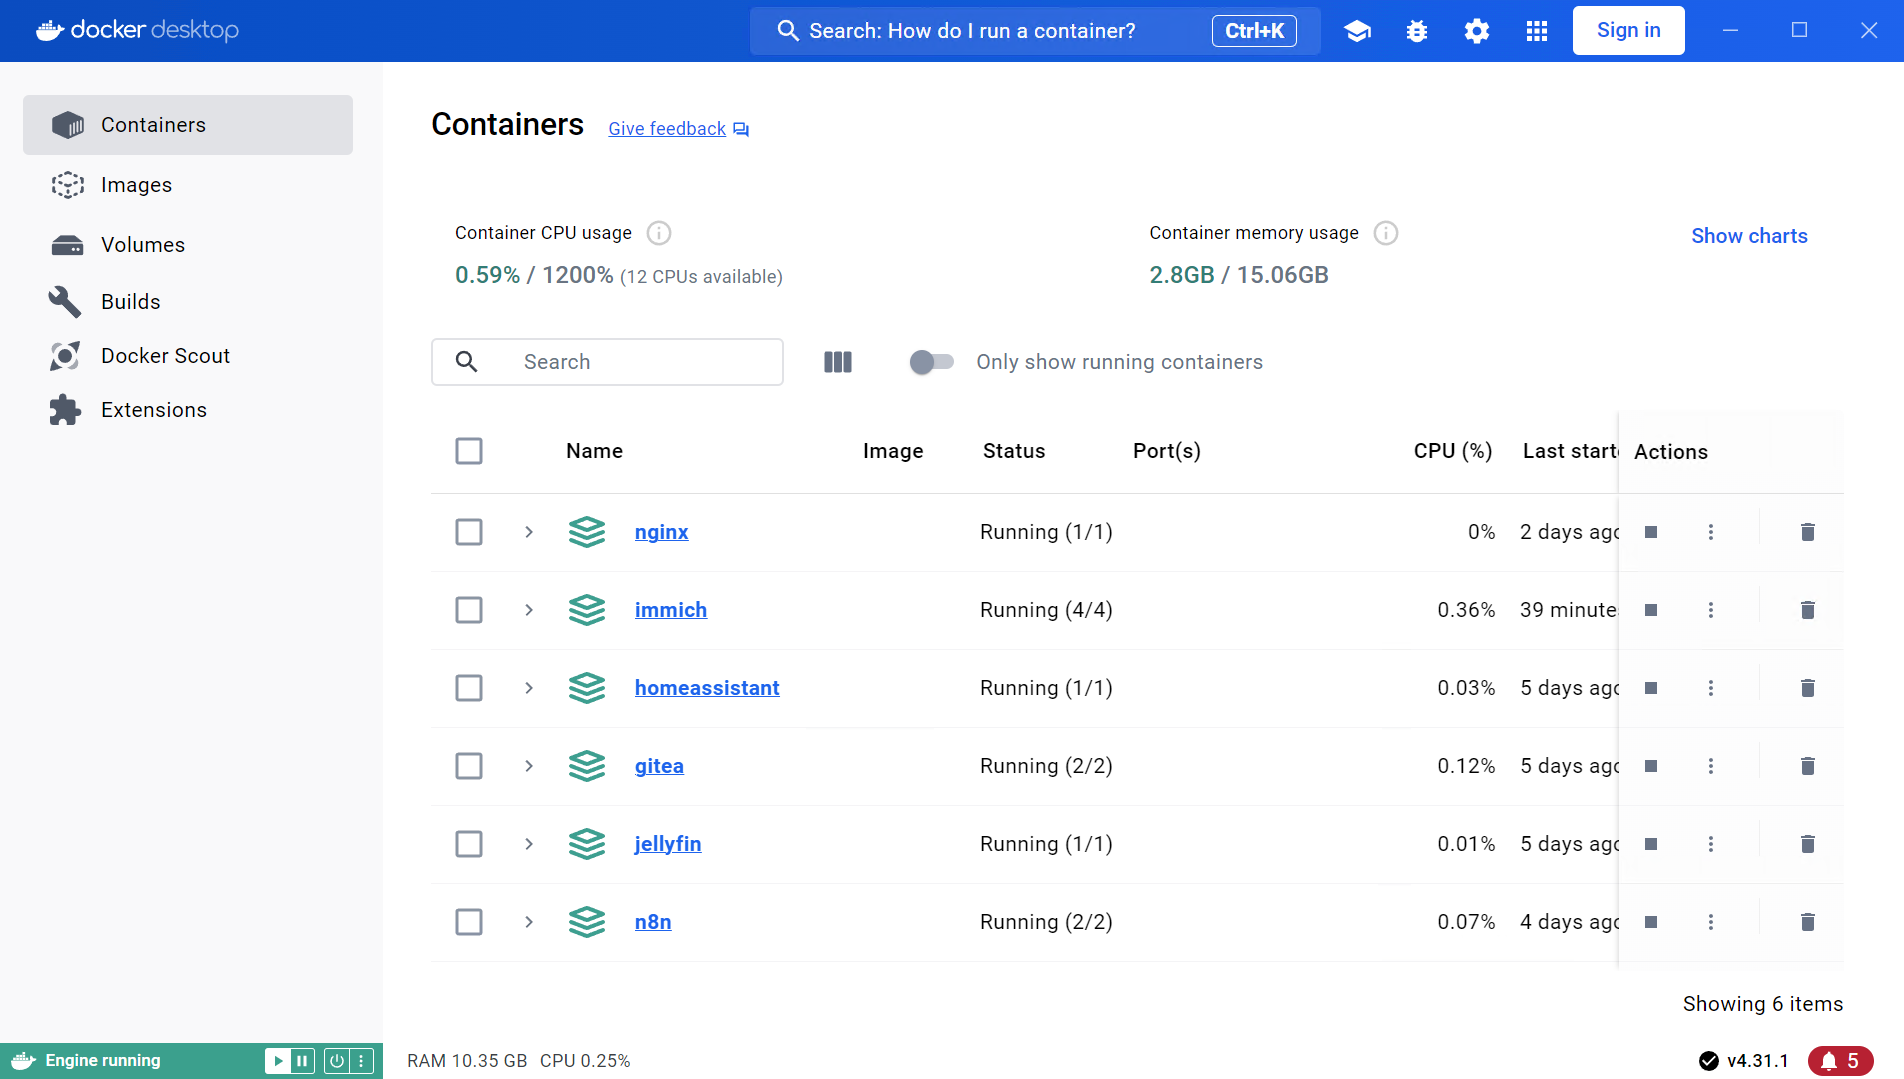The height and width of the screenshot is (1079, 1904).
Task: Click the top search bar 'How do I run a container?'
Action: 1035,31
